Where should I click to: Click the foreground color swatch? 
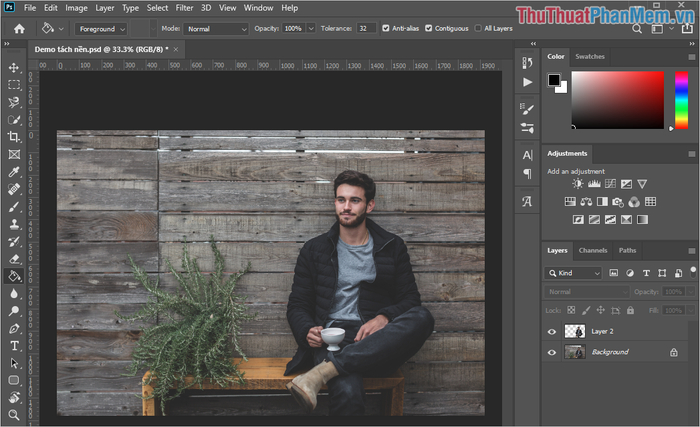554,80
